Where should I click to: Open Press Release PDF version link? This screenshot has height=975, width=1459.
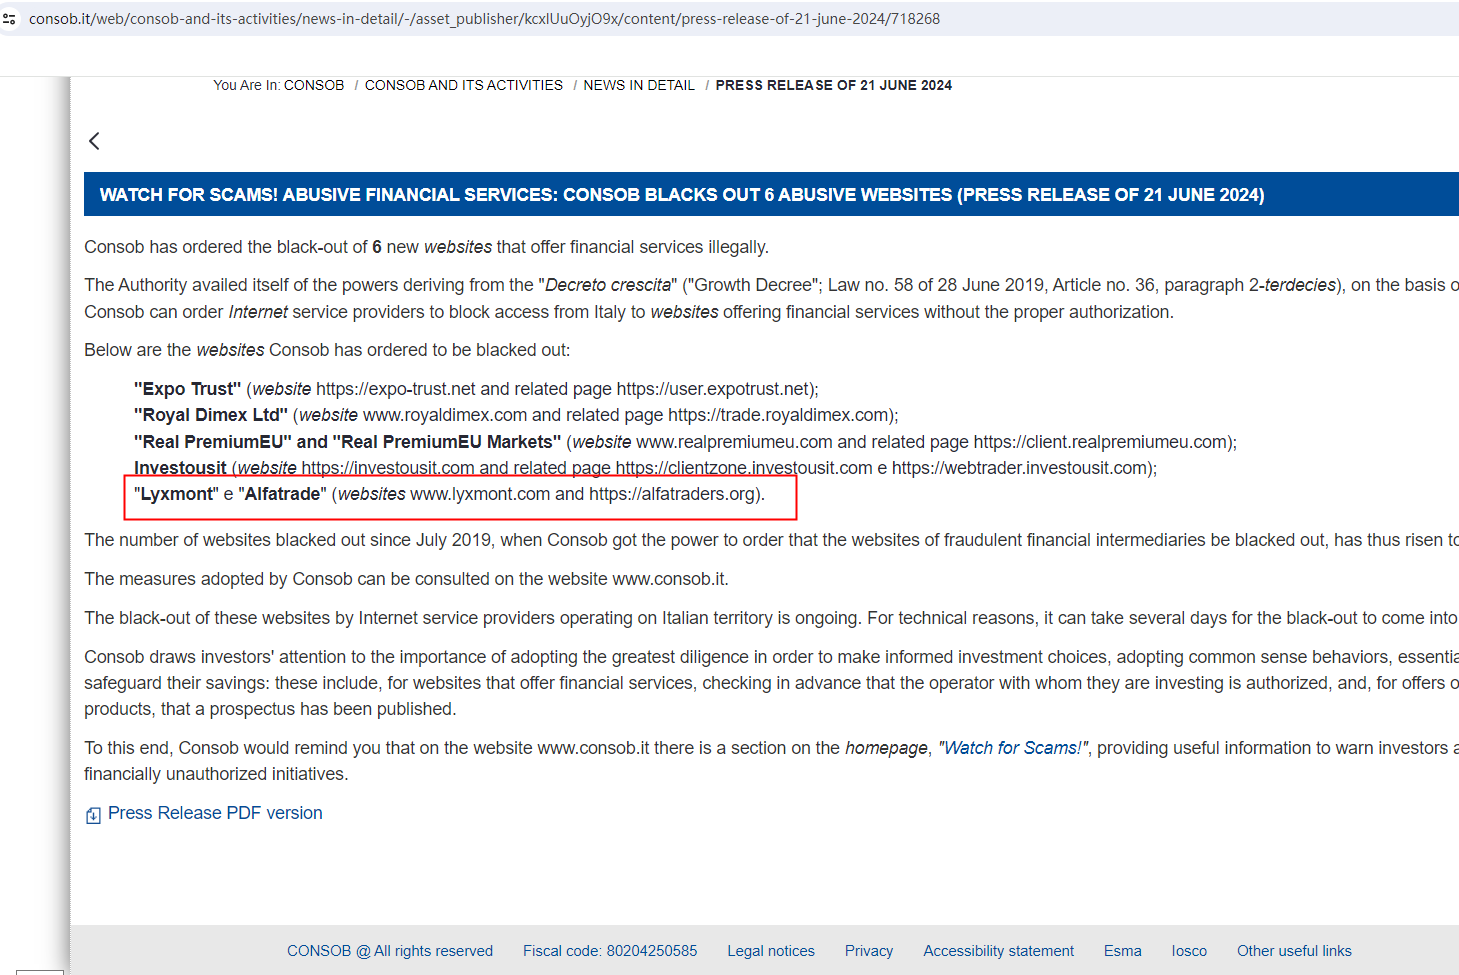[x=215, y=813]
